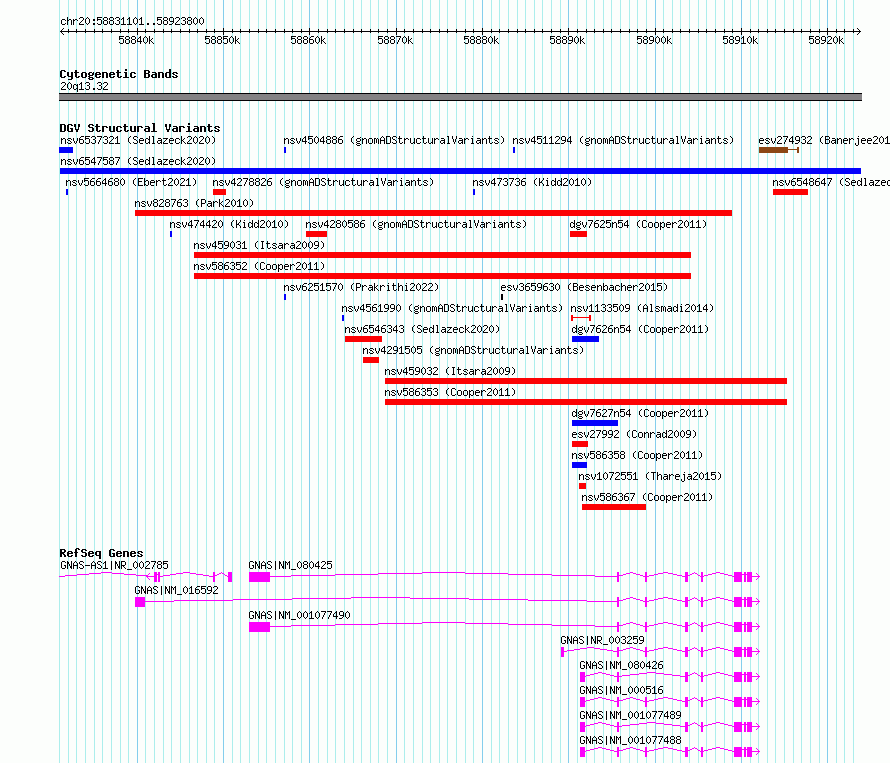Click the nsv6546343 red variant bar

pyautogui.click(x=363, y=339)
